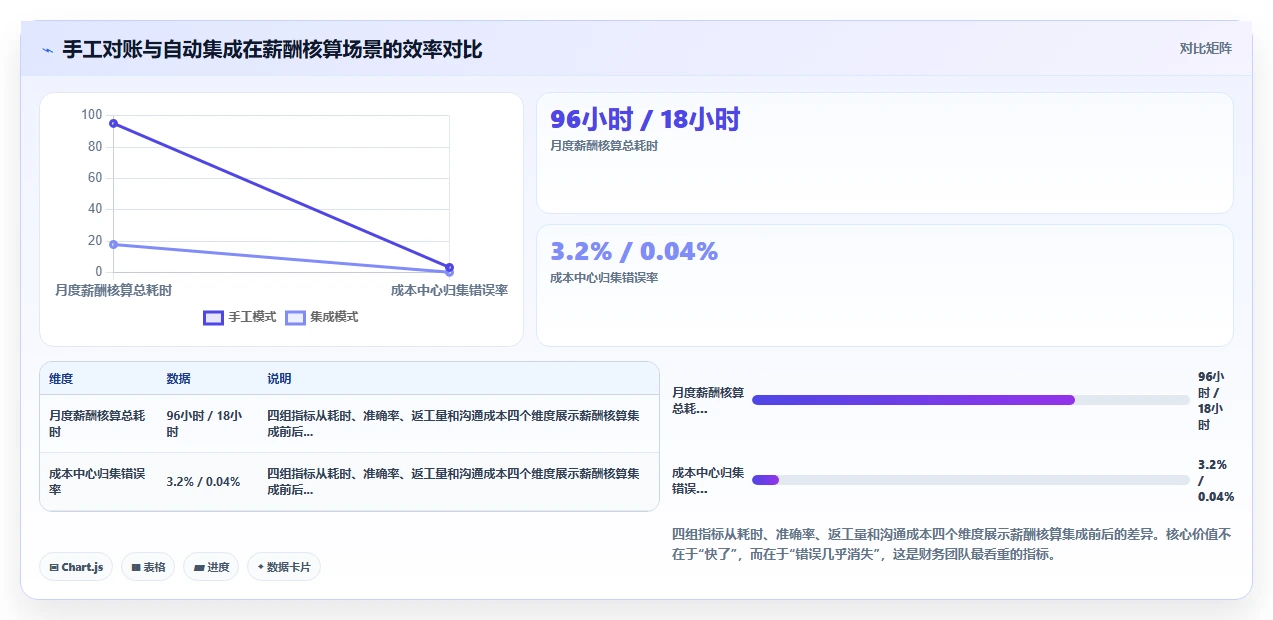
Task: Click the bar icon inside the 进度 chip
Action: click(x=198, y=567)
